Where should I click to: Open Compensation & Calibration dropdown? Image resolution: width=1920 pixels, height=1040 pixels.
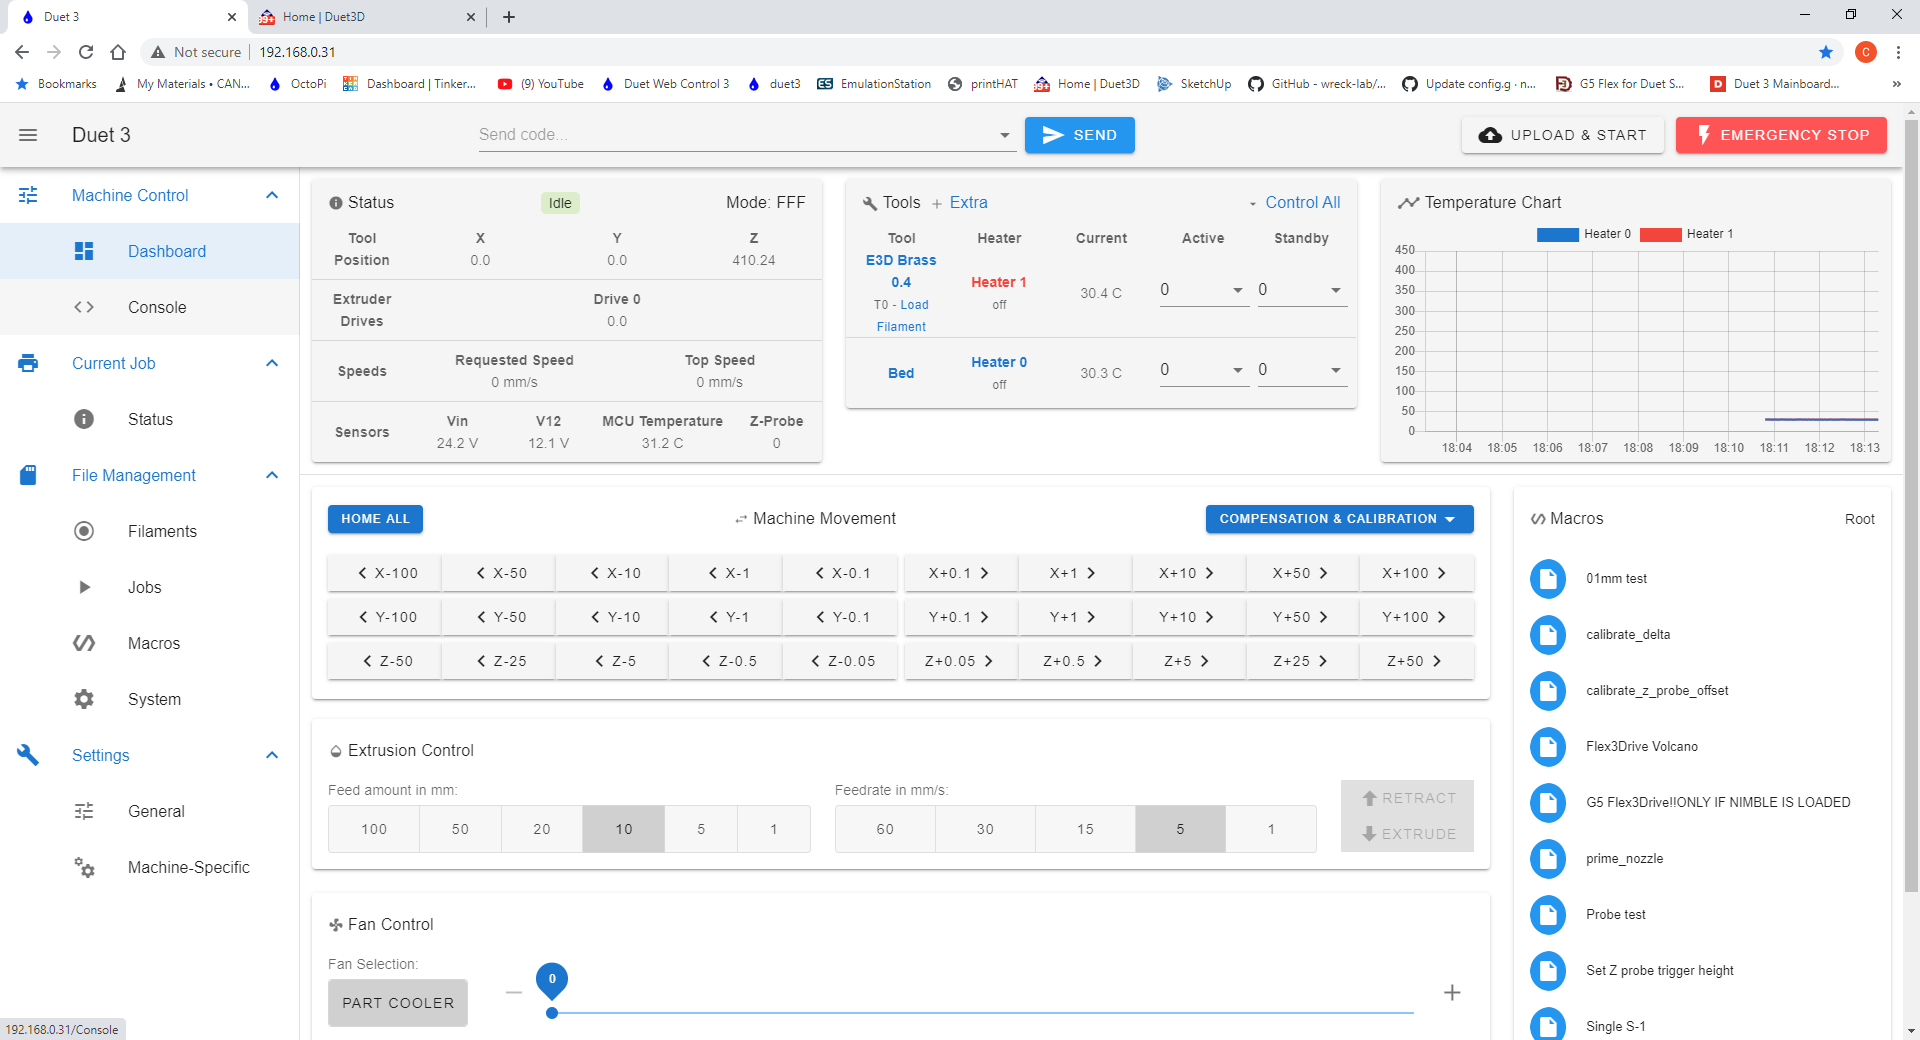tap(1339, 519)
